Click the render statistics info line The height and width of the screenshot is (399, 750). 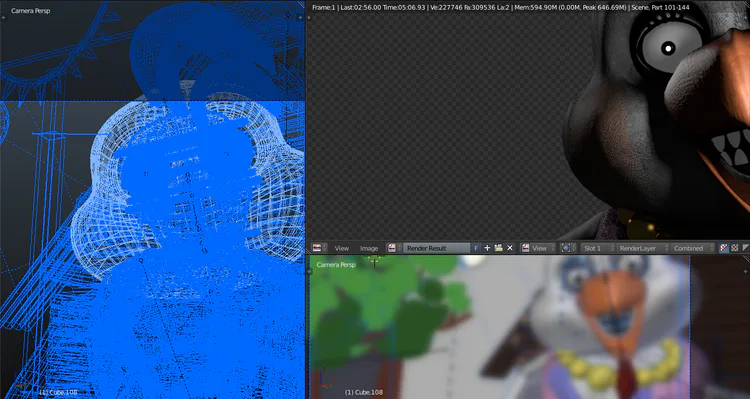click(501, 7)
